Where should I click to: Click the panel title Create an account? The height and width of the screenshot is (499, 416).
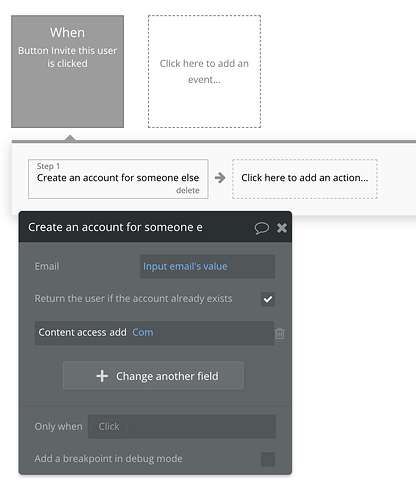pos(115,227)
